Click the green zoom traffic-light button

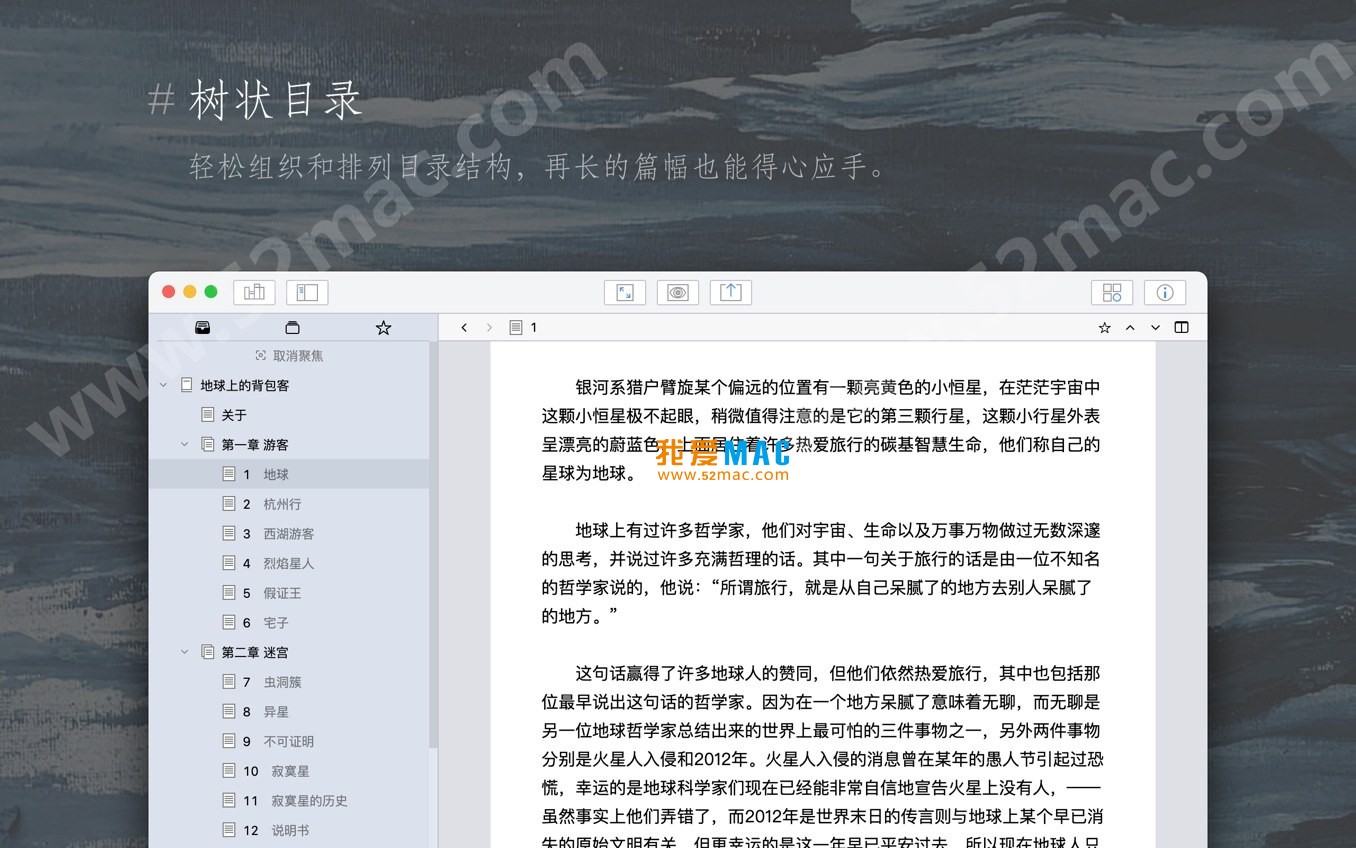click(211, 291)
